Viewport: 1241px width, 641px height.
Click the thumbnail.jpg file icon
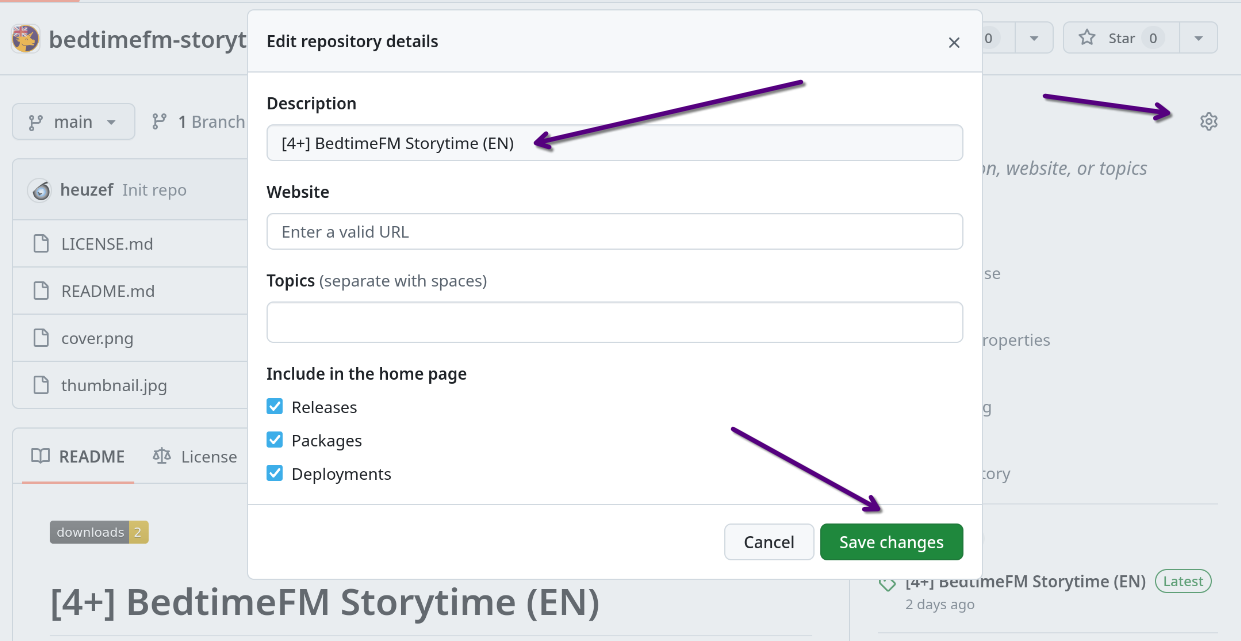[x=41, y=385]
